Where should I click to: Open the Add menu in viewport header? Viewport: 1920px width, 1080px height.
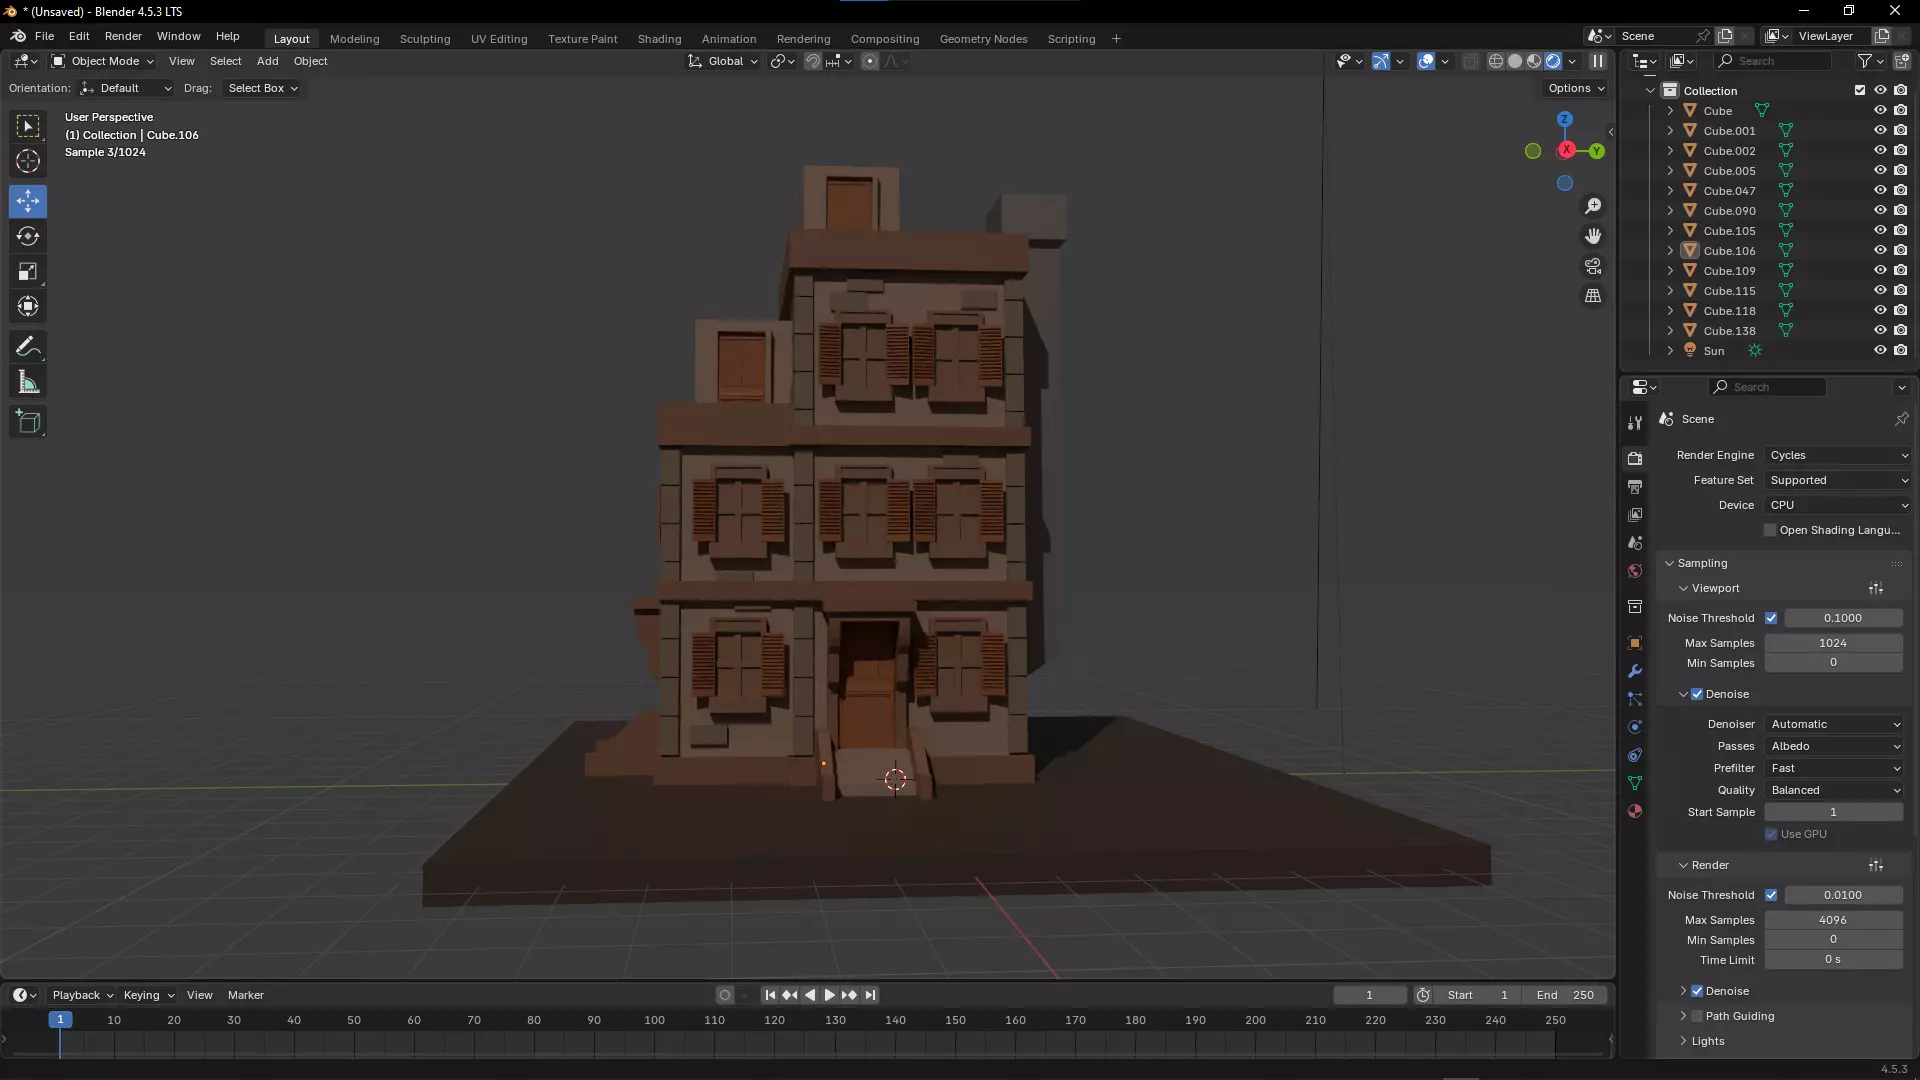[267, 61]
